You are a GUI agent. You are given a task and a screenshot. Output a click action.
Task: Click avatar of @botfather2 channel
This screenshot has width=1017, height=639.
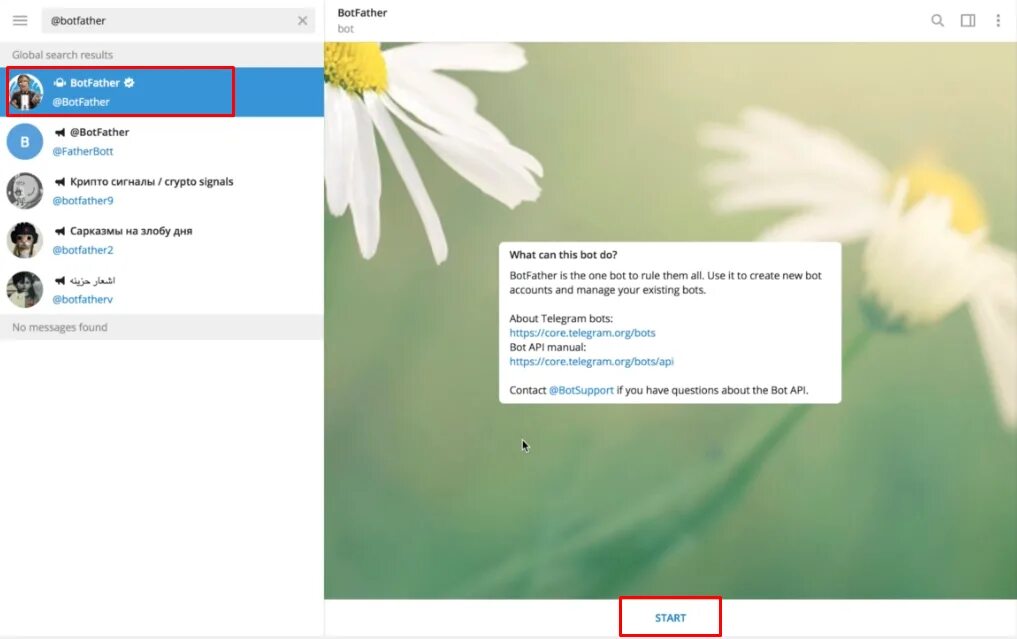click(x=25, y=240)
